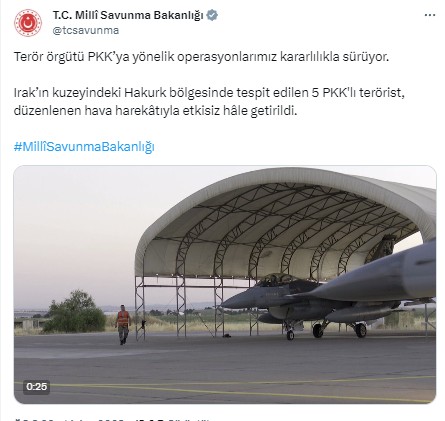Click the yellow taxiway line on the tarmac
This screenshot has width=445, height=421.
point(225,387)
